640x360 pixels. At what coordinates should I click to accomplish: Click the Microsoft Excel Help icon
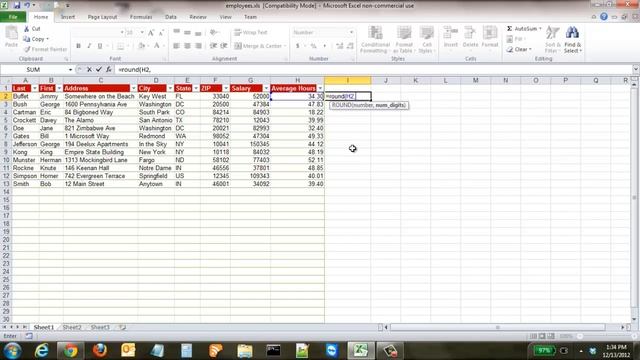point(604,17)
